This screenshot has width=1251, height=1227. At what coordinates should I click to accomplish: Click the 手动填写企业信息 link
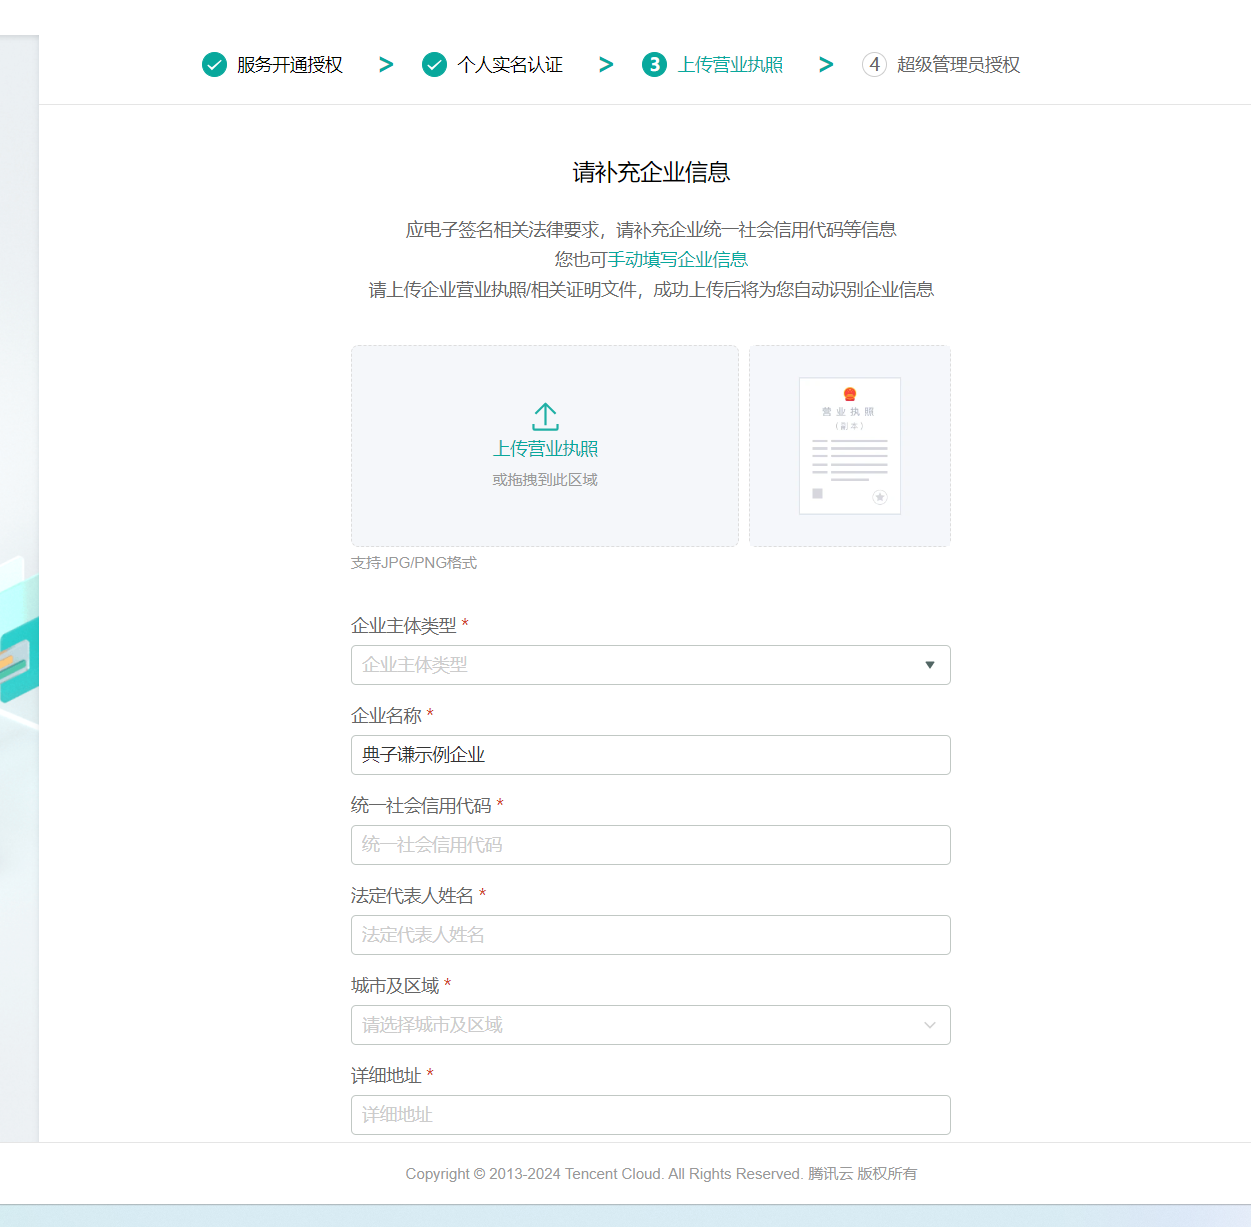pos(678,260)
